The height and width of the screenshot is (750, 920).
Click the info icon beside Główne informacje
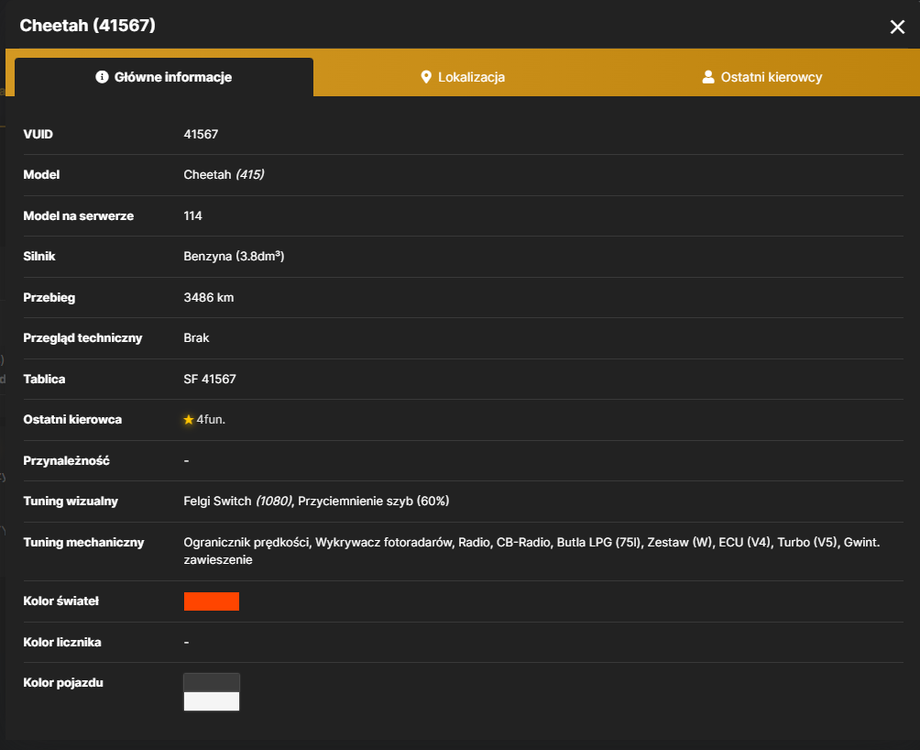click(x=102, y=77)
